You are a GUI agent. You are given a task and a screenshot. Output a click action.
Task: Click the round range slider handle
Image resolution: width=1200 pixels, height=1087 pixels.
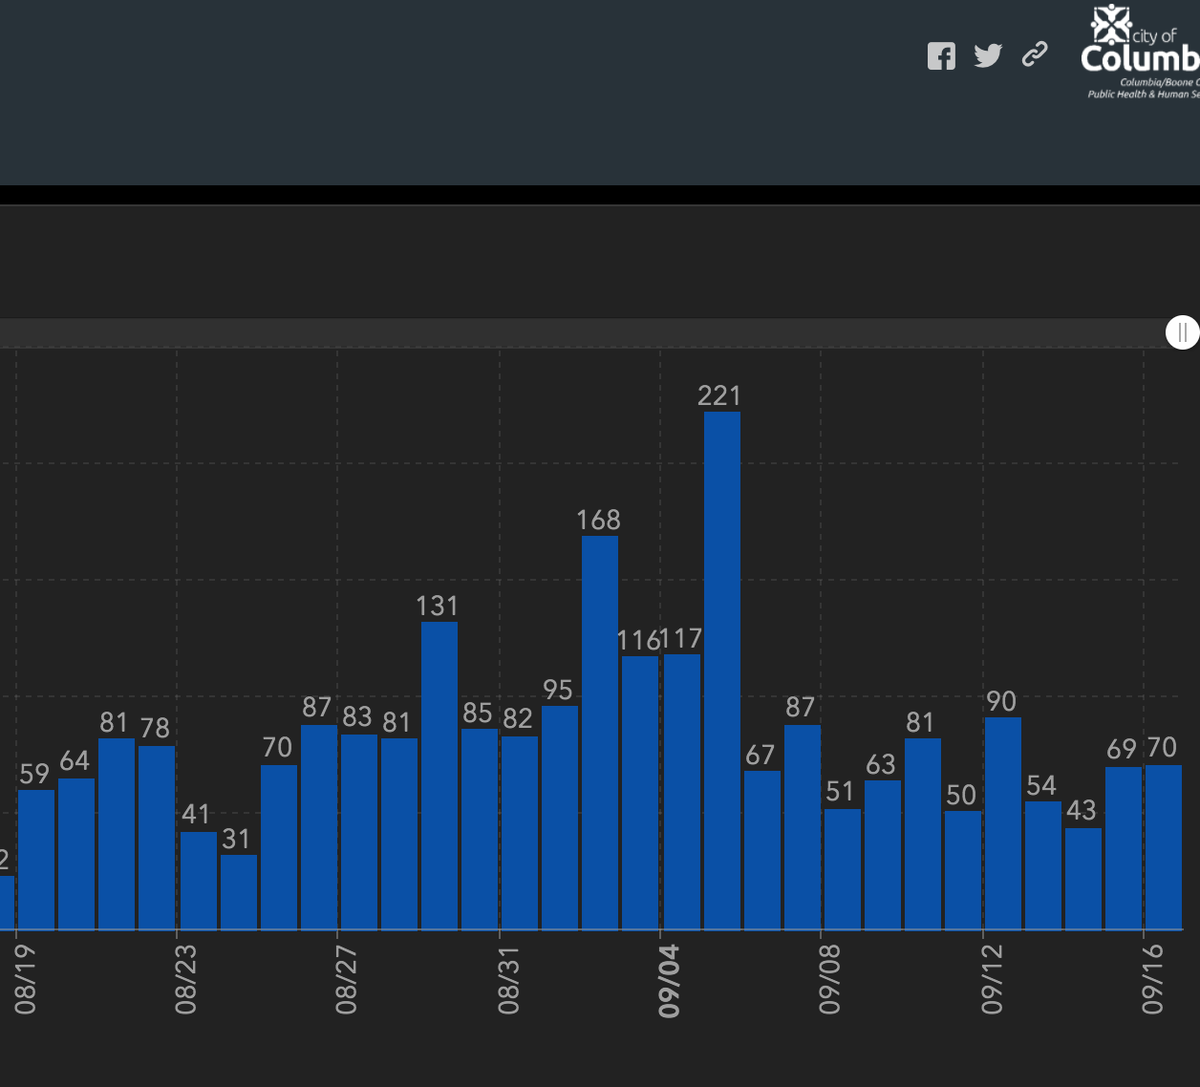1182,333
